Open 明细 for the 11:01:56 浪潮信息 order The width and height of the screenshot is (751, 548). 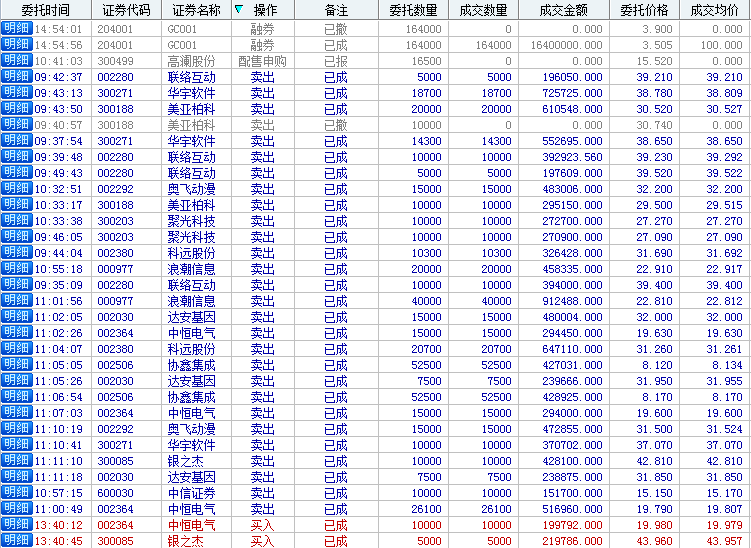click(x=17, y=301)
